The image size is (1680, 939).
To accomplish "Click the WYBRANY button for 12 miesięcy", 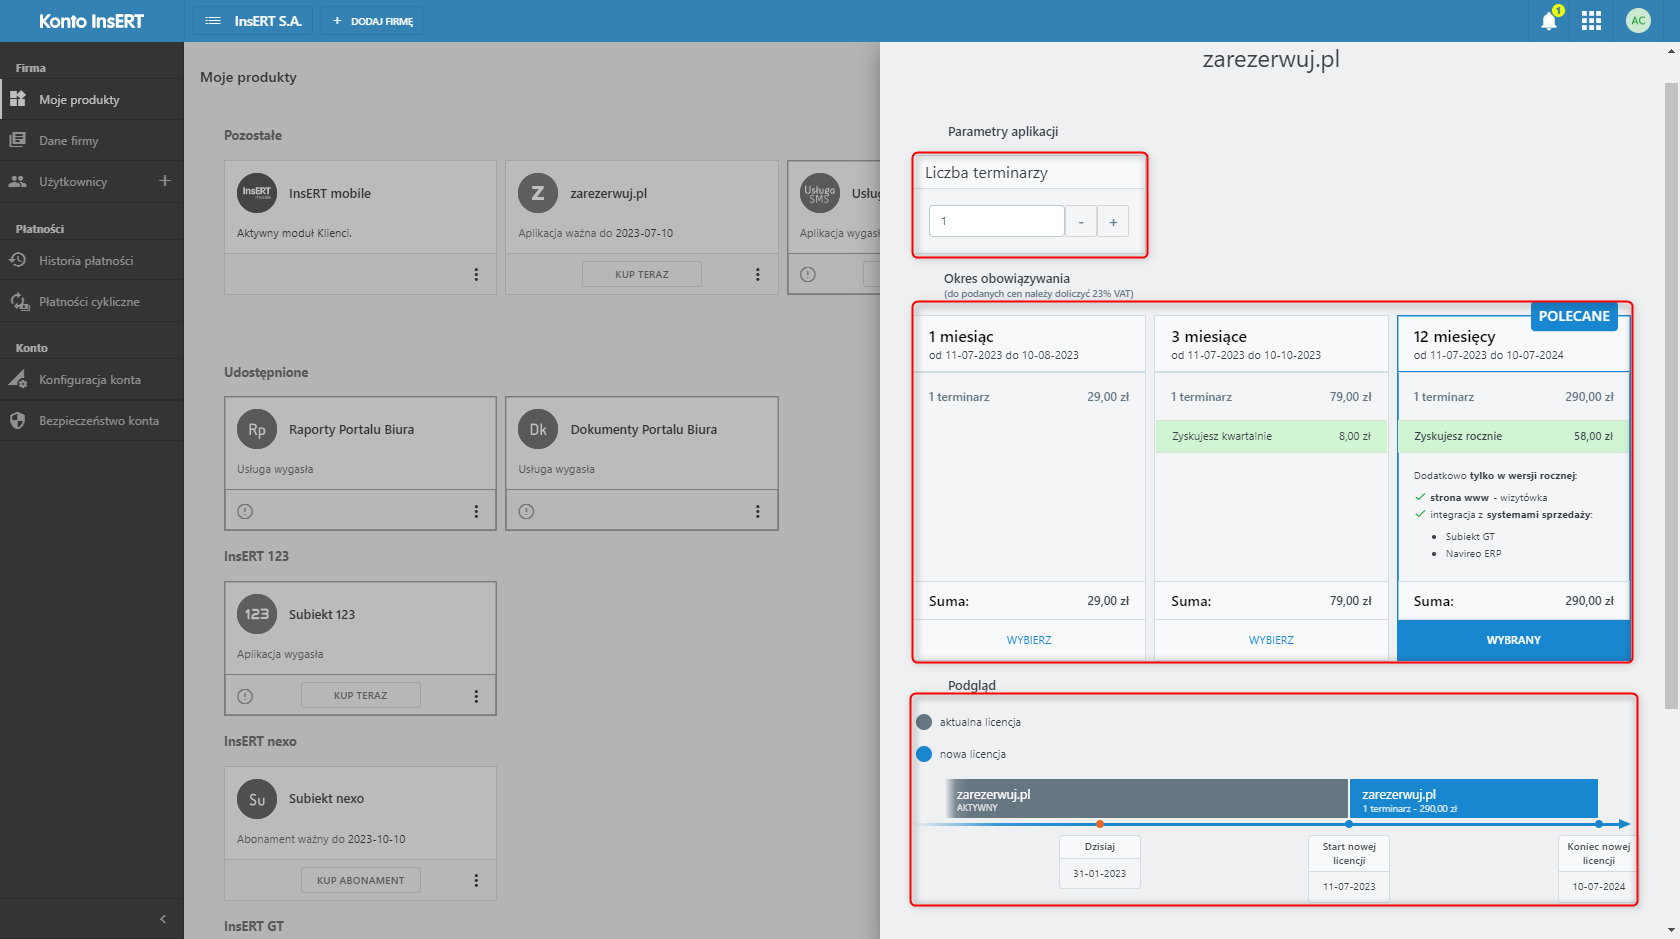I will tap(1514, 640).
